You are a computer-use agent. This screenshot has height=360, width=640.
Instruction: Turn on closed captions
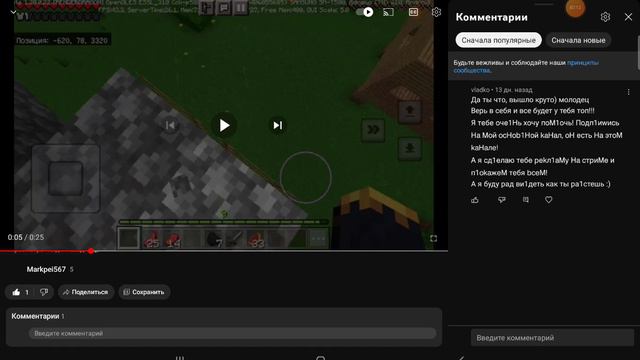(413, 12)
